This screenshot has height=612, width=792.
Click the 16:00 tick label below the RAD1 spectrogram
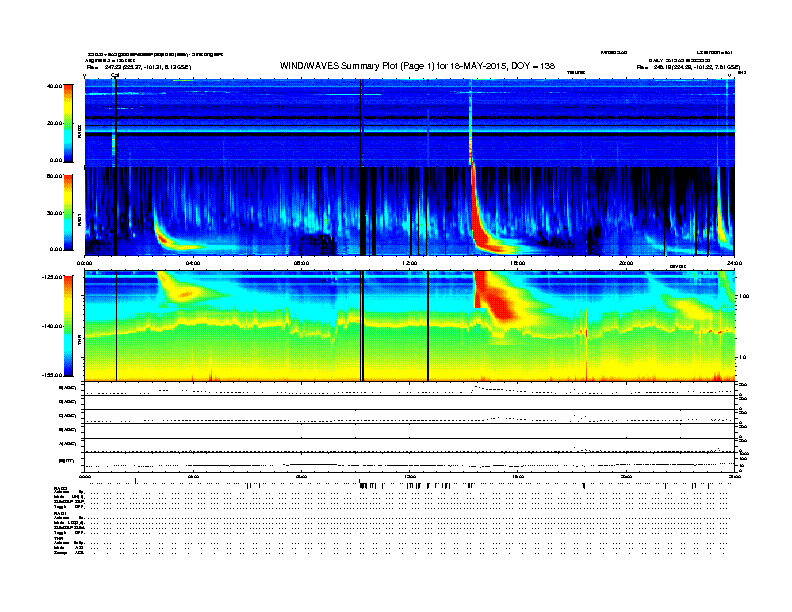coord(518,263)
